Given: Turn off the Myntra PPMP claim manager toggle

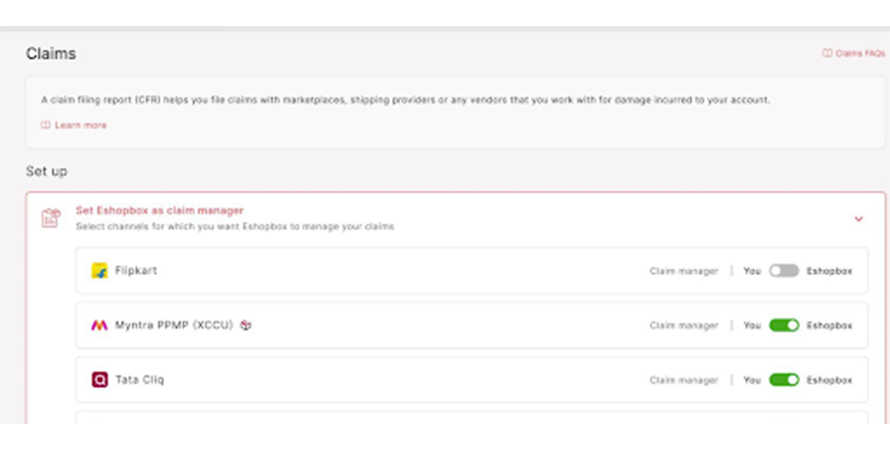Looking at the screenshot, I should click(784, 325).
